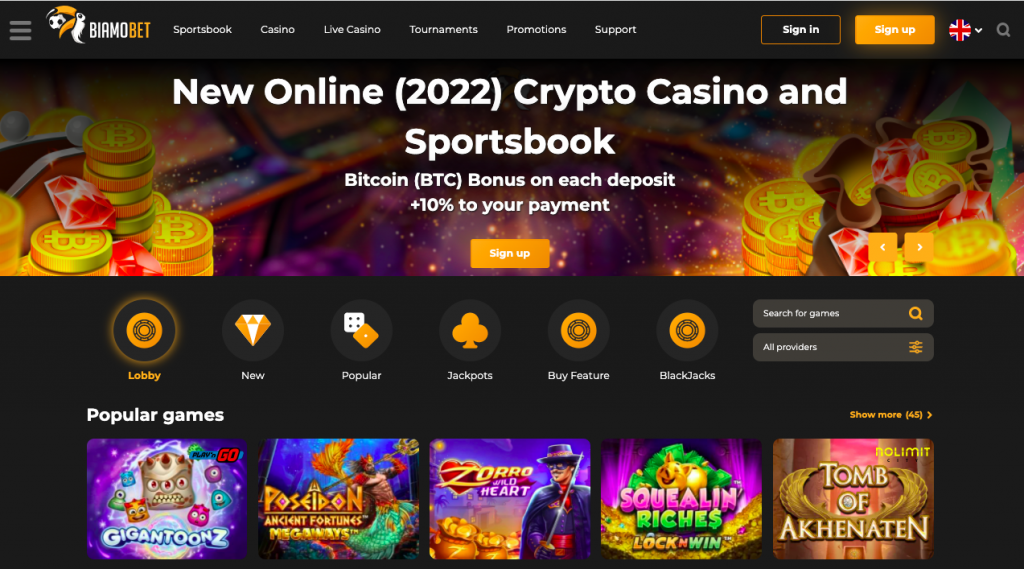Click the BiamoBet logo
Viewport: 1024px width, 569px height.
(99, 26)
